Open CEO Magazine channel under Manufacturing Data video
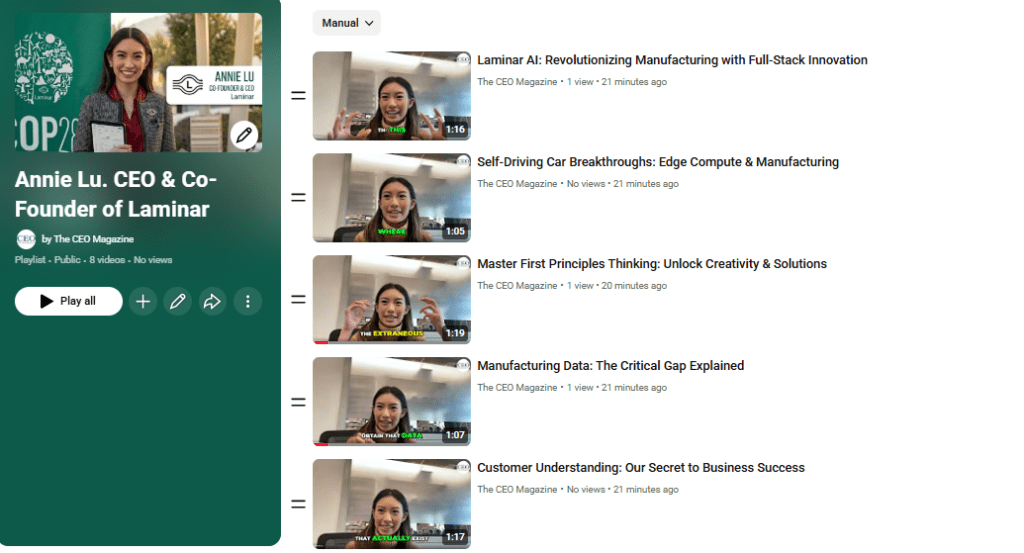The image size is (1024, 553). click(517, 388)
